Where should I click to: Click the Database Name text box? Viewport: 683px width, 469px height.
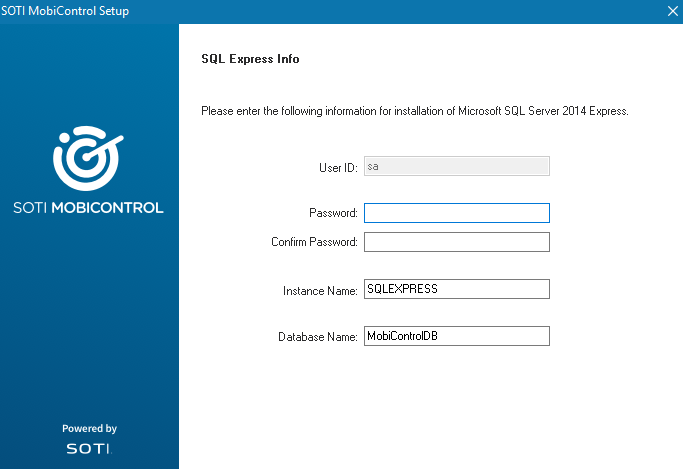[456, 336]
